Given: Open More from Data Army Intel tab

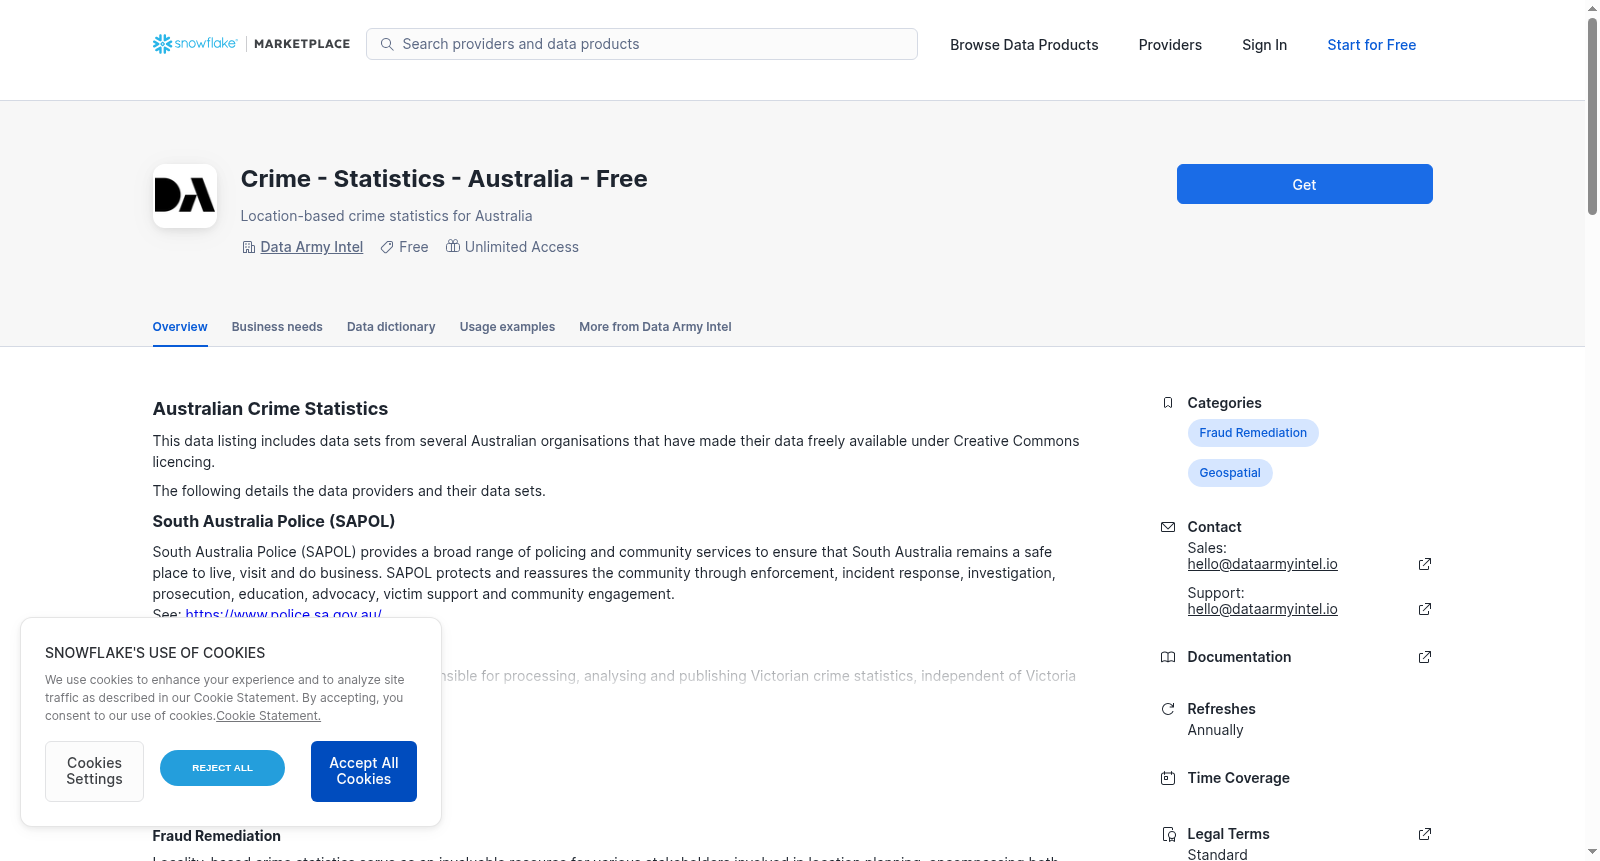Looking at the screenshot, I should click(655, 327).
